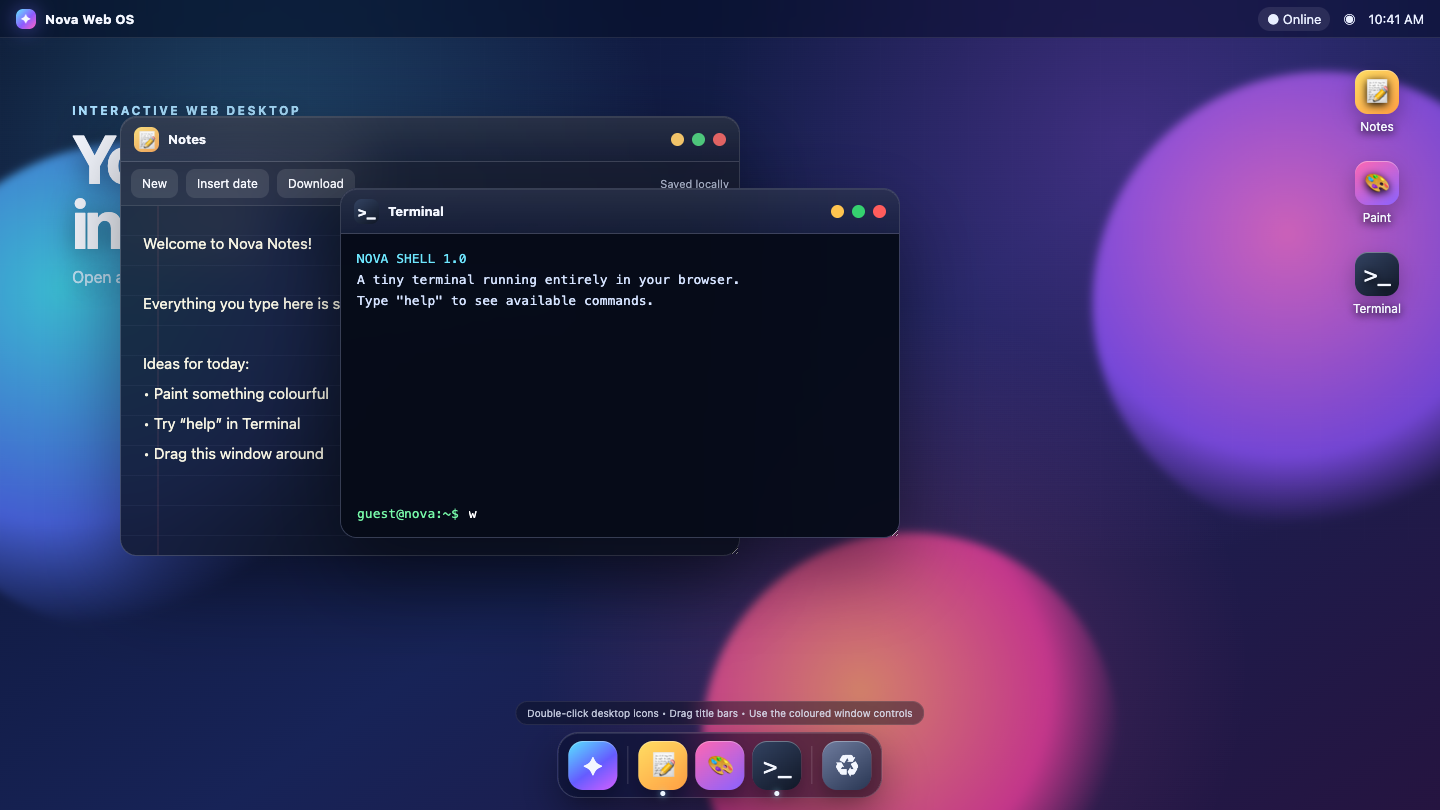
Task: Click "Ideas for today:" line in Notes
Action: (x=196, y=364)
